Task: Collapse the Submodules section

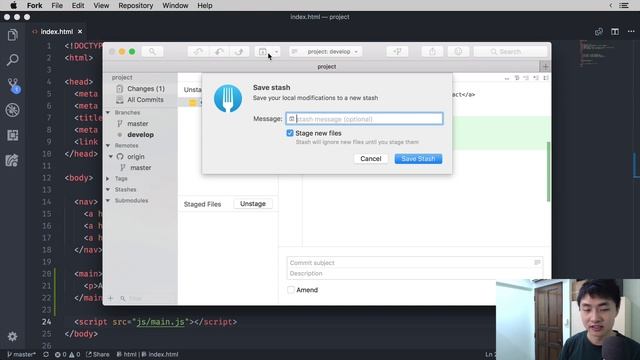Action: pyautogui.click(x=108, y=200)
